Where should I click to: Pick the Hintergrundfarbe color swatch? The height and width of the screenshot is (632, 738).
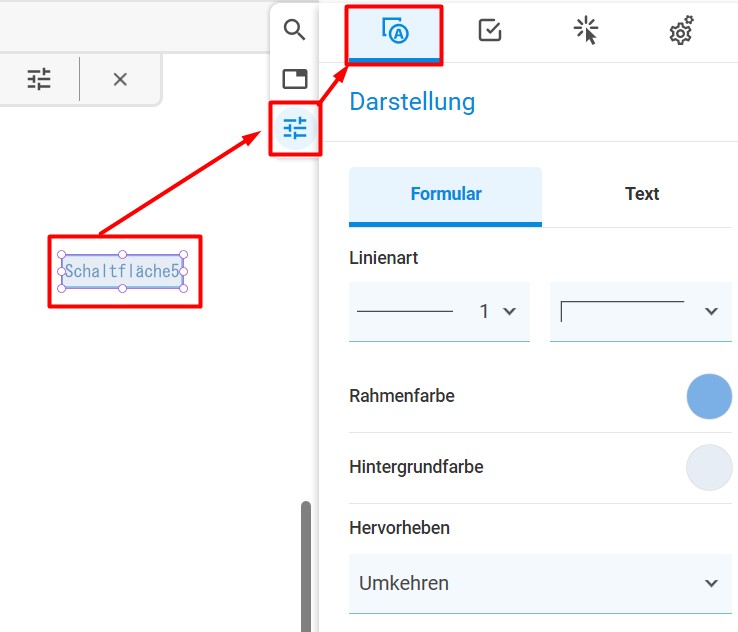pos(709,467)
